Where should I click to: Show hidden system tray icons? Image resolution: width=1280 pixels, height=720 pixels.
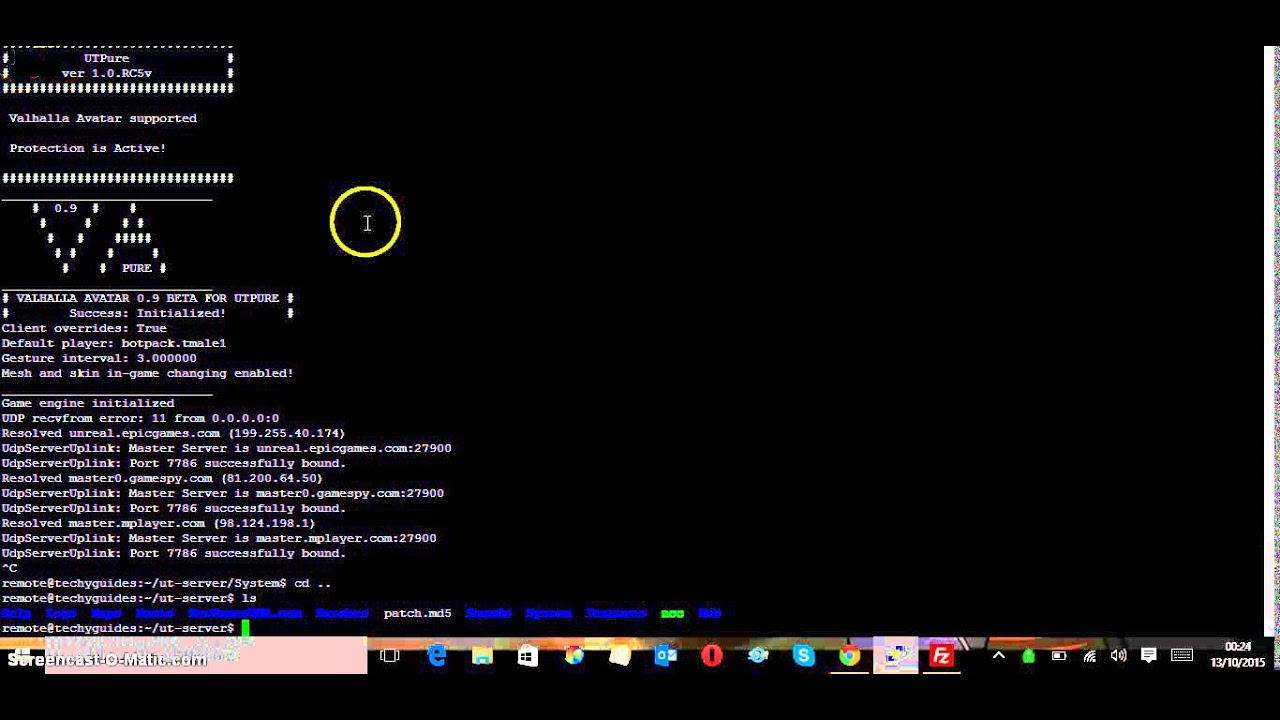[x=998, y=656]
